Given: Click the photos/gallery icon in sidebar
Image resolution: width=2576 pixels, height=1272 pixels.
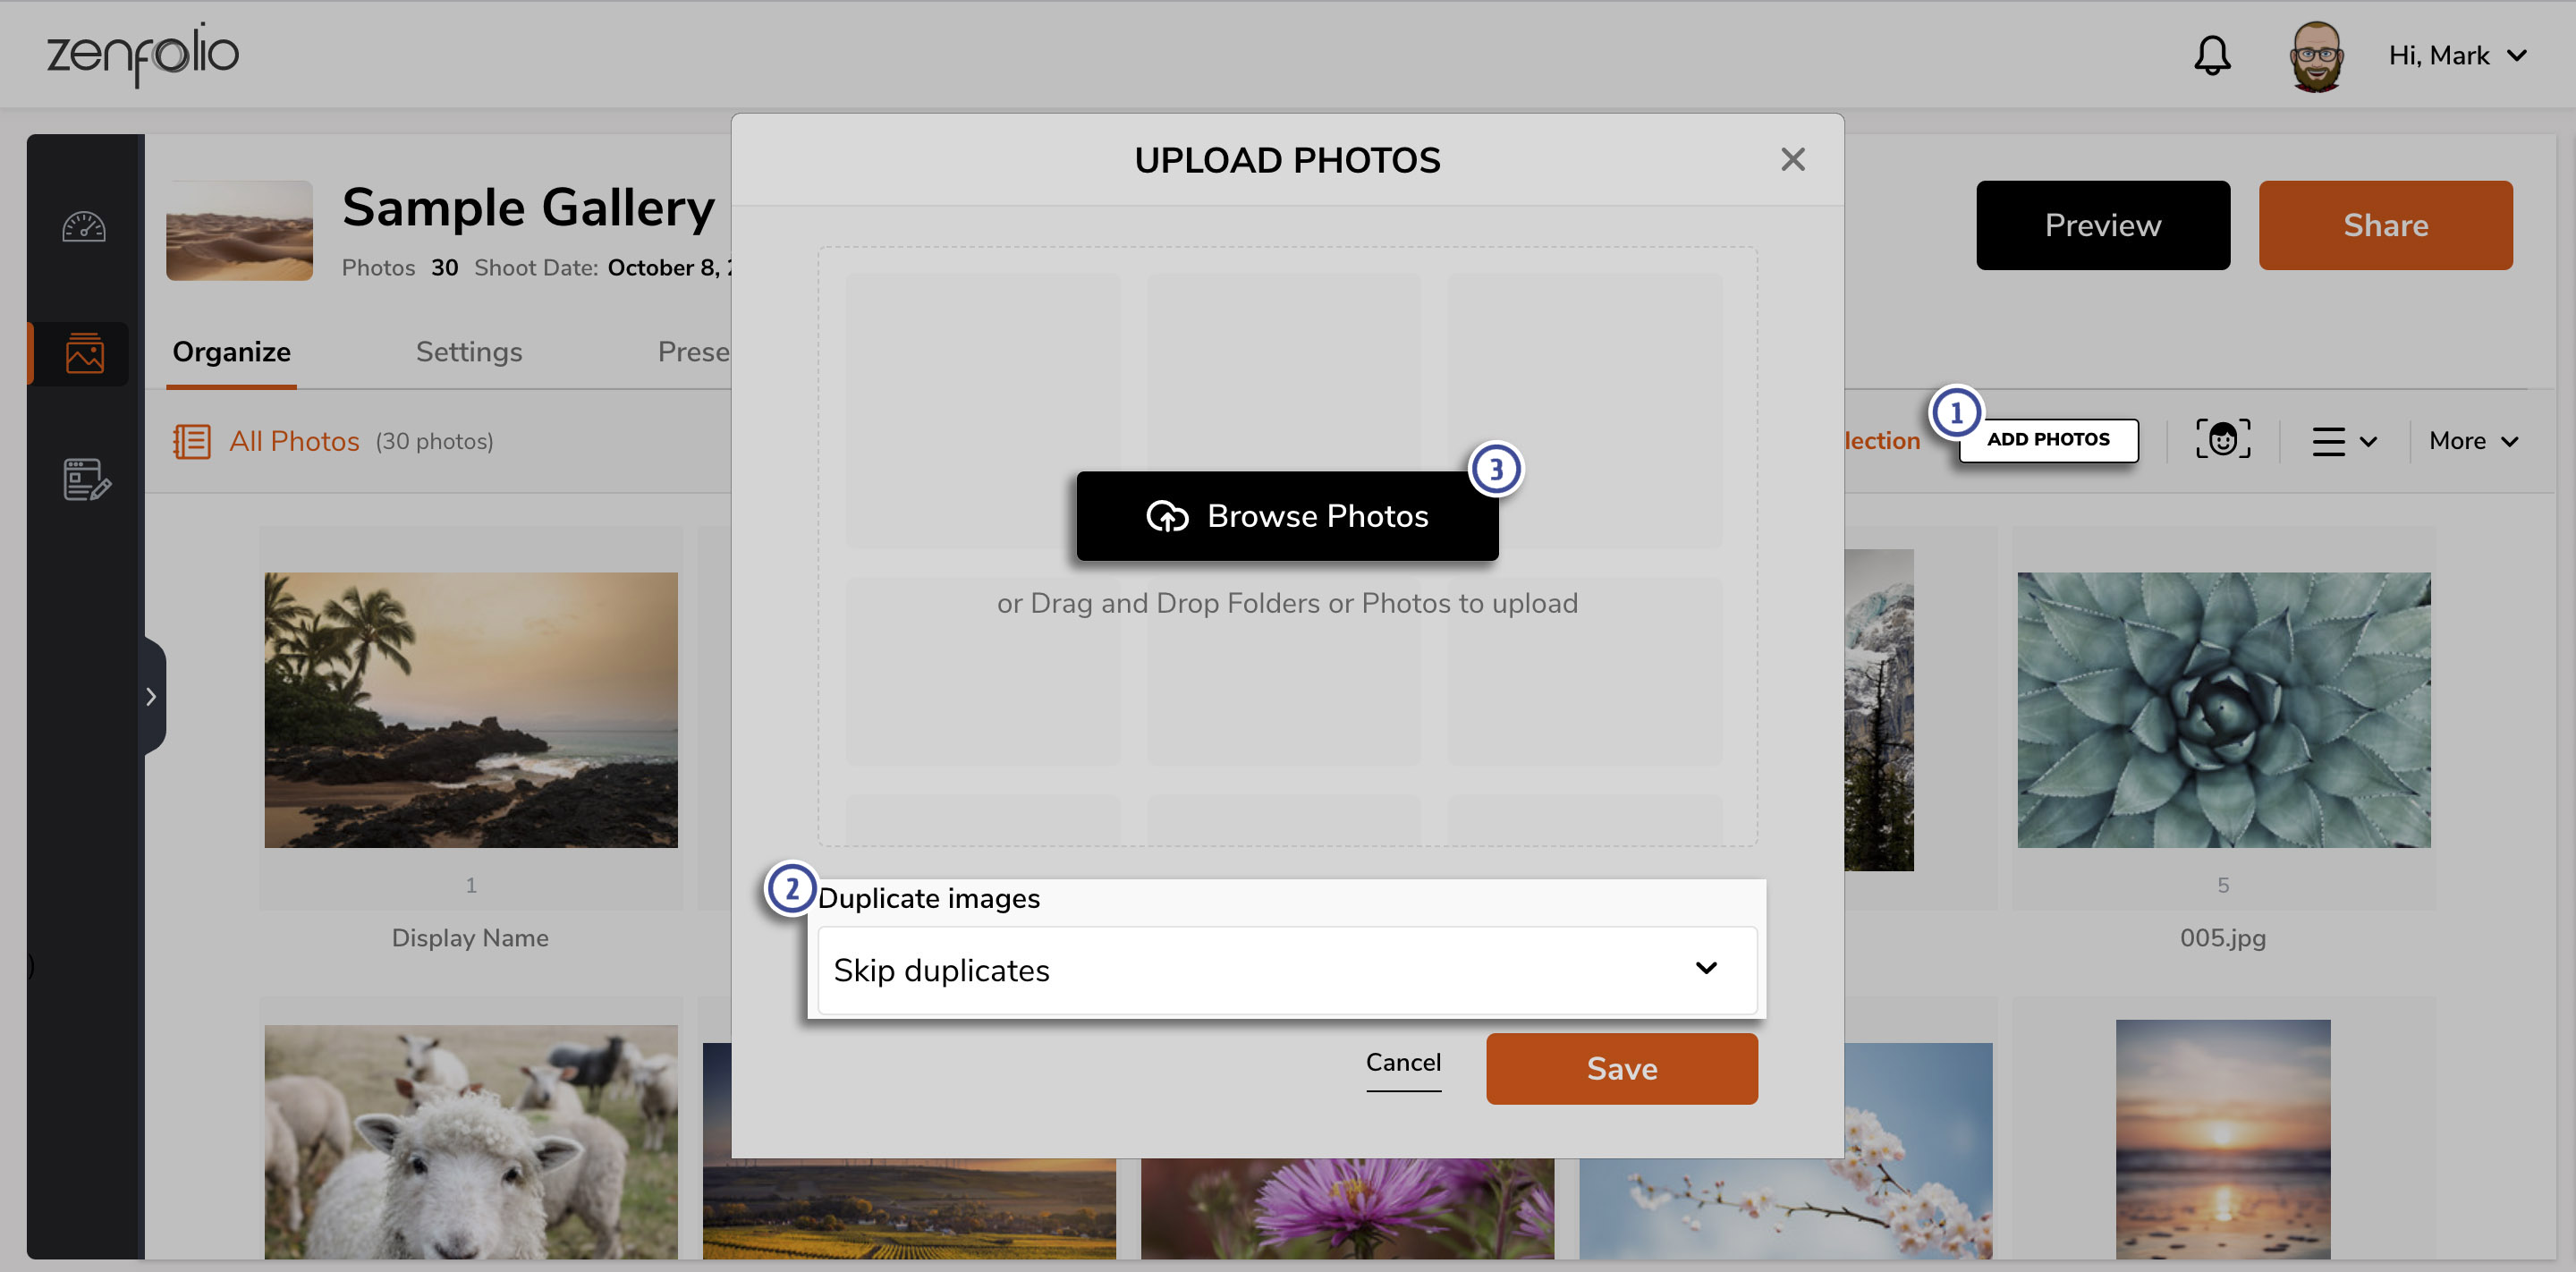Looking at the screenshot, I should click(84, 353).
